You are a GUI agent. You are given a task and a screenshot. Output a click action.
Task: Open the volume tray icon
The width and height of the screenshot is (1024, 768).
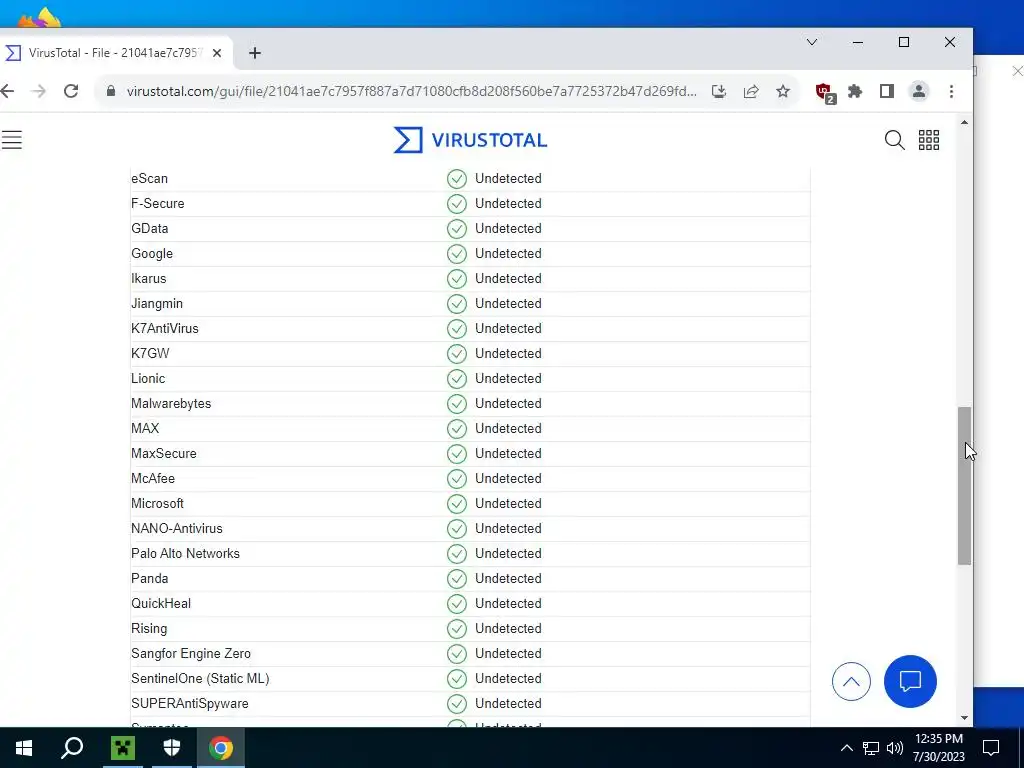(895, 748)
